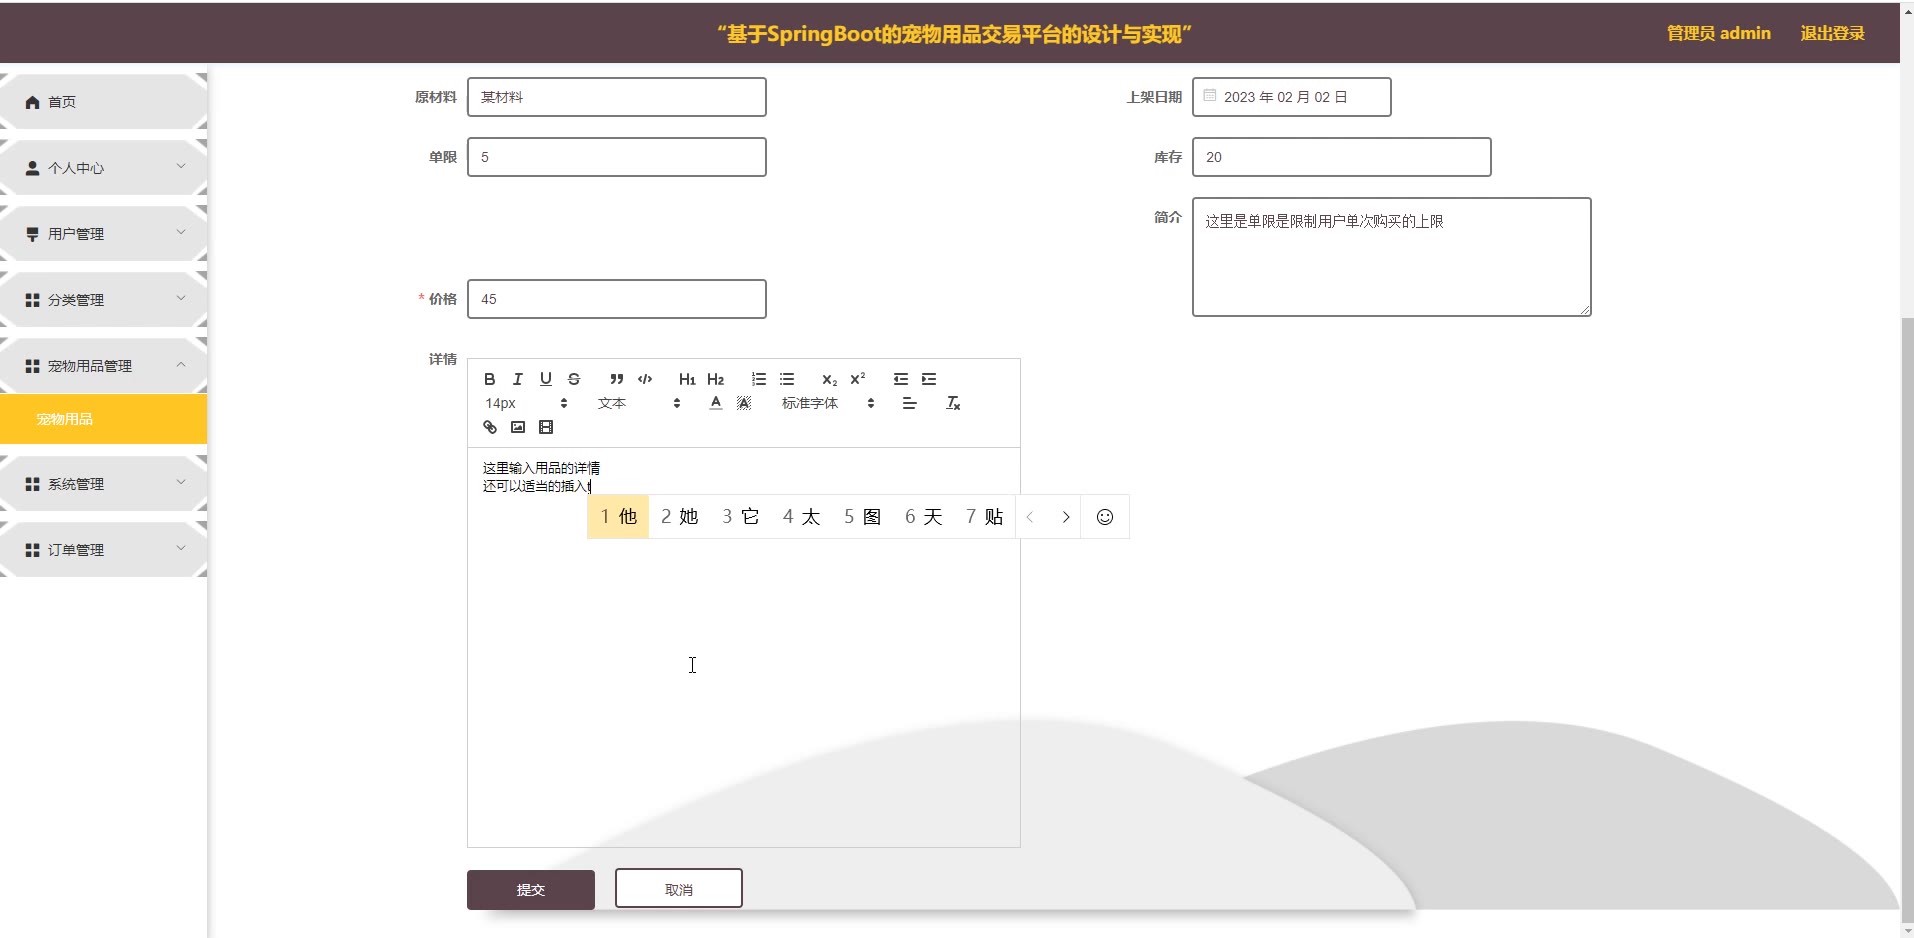Insert a blockquote in the editor
The image size is (1914, 938).
(x=617, y=379)
